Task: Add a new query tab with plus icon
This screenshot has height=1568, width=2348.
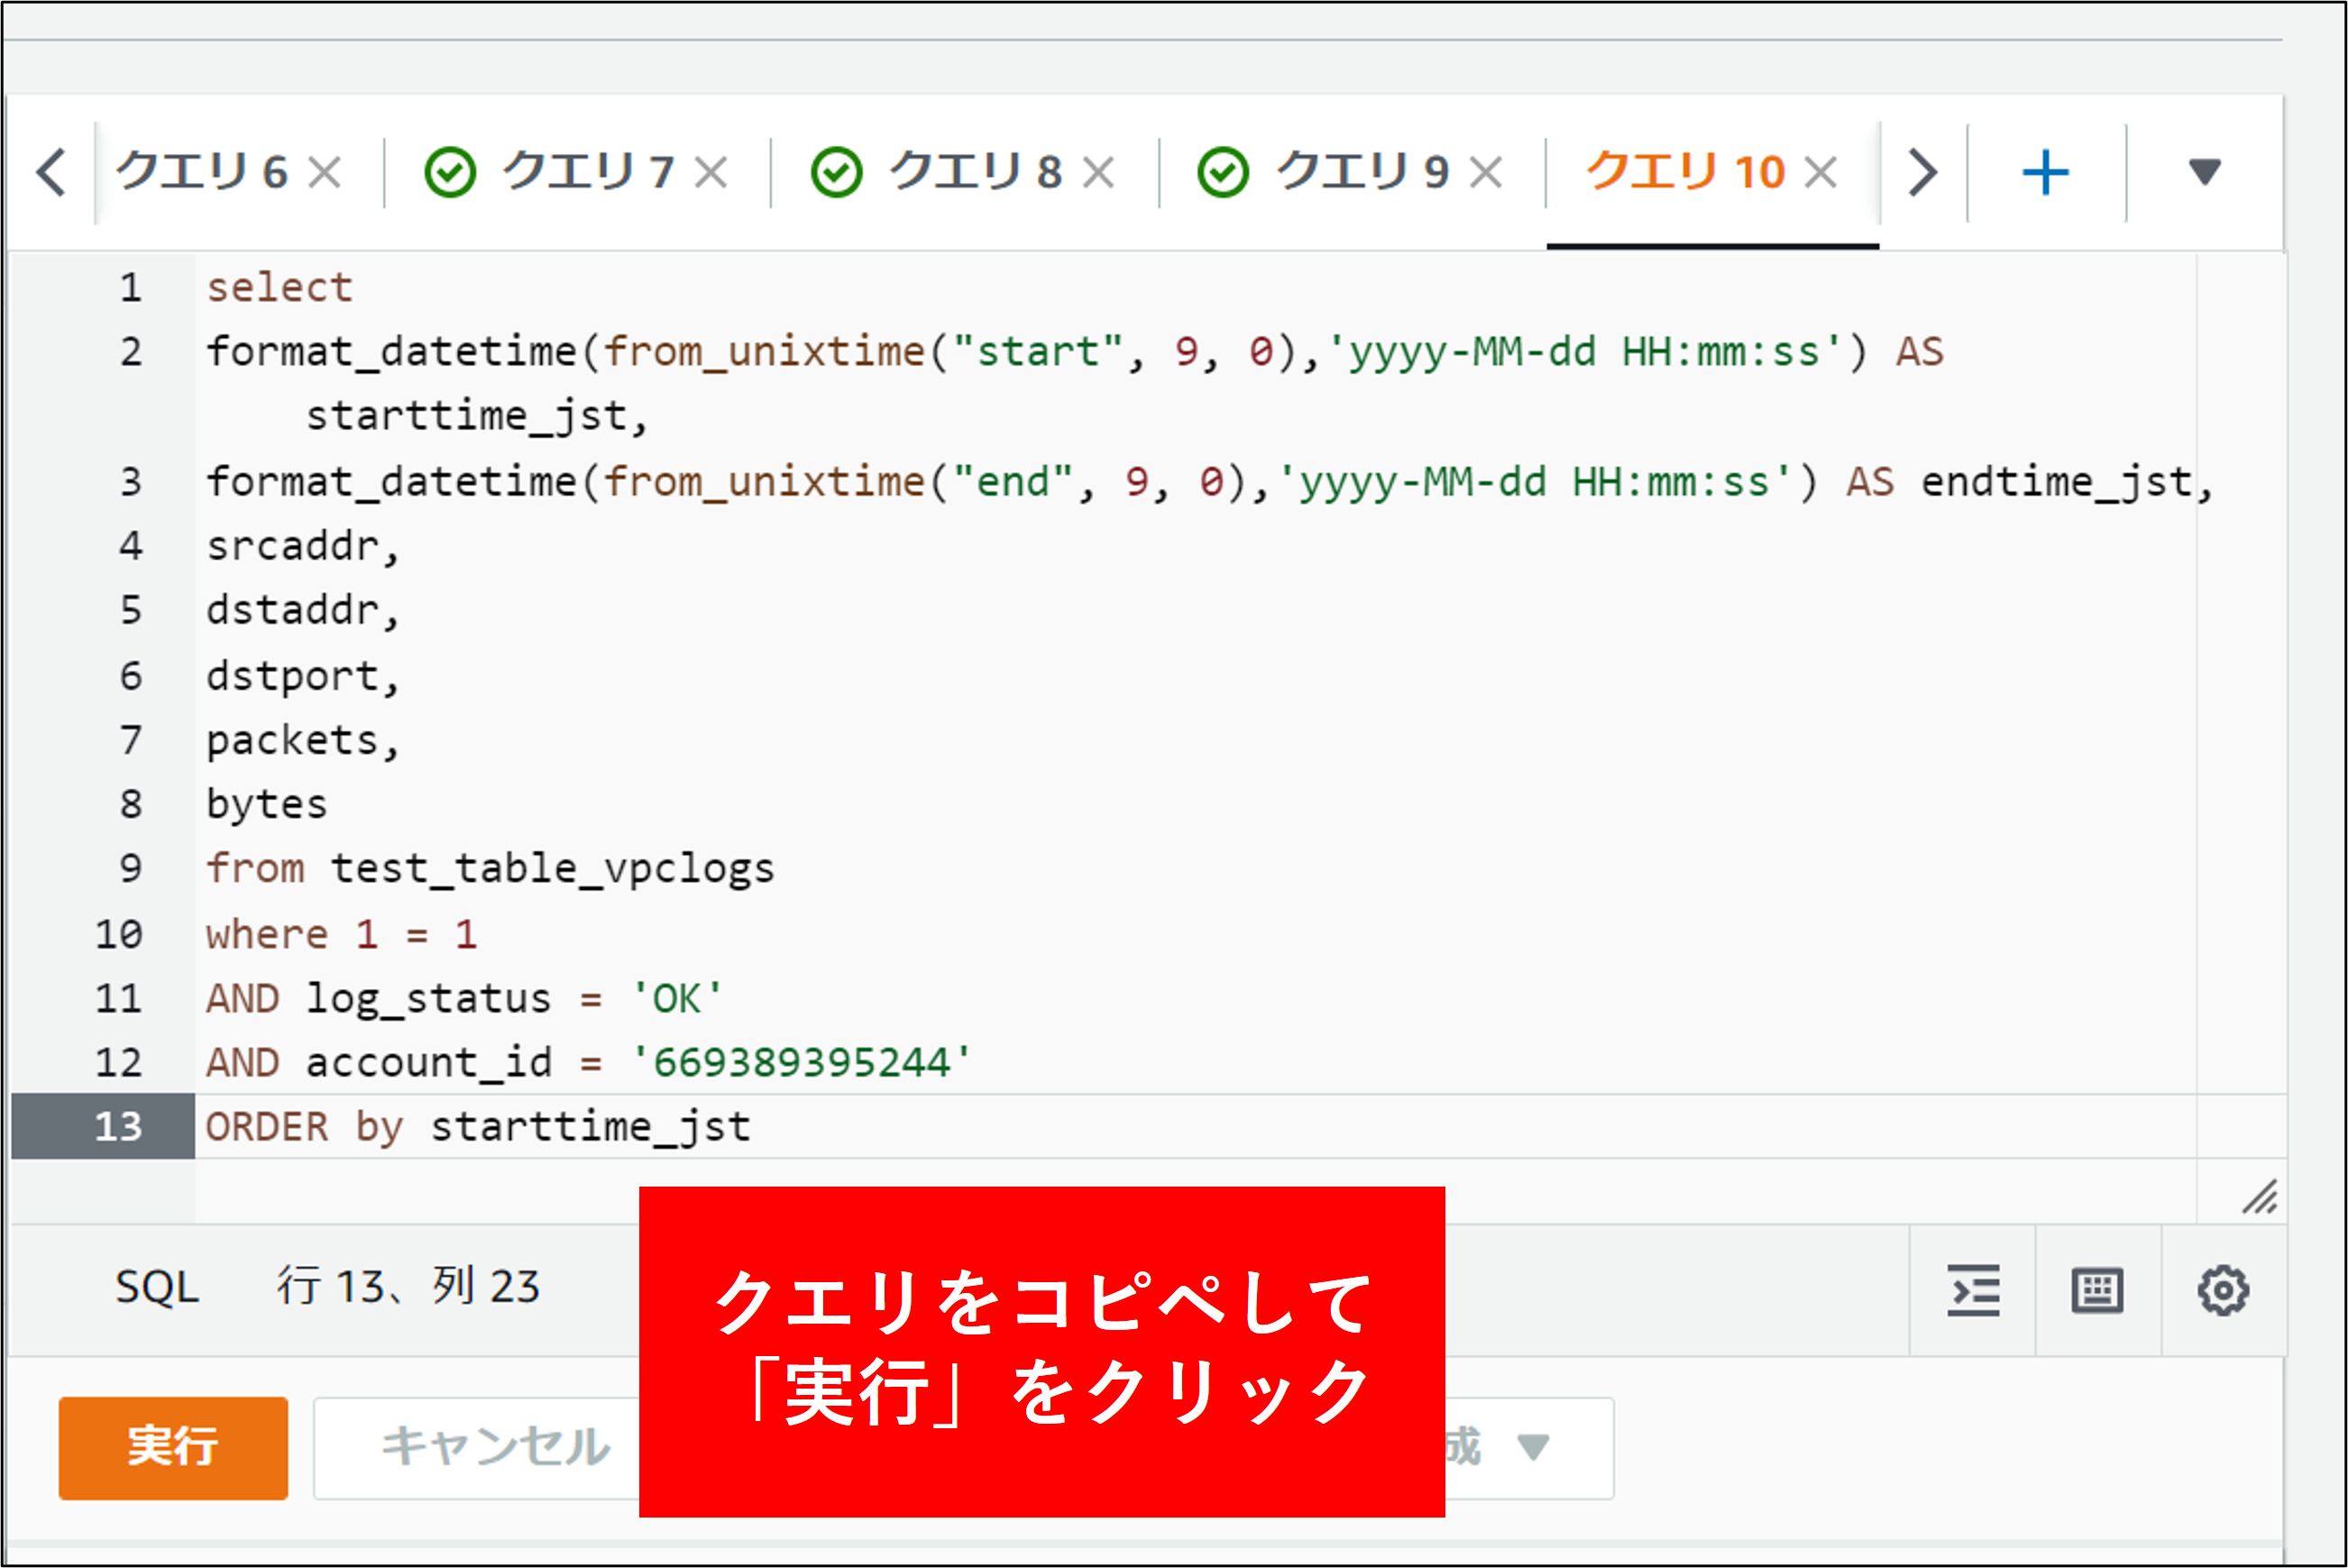Action: tap(2045, 172)
